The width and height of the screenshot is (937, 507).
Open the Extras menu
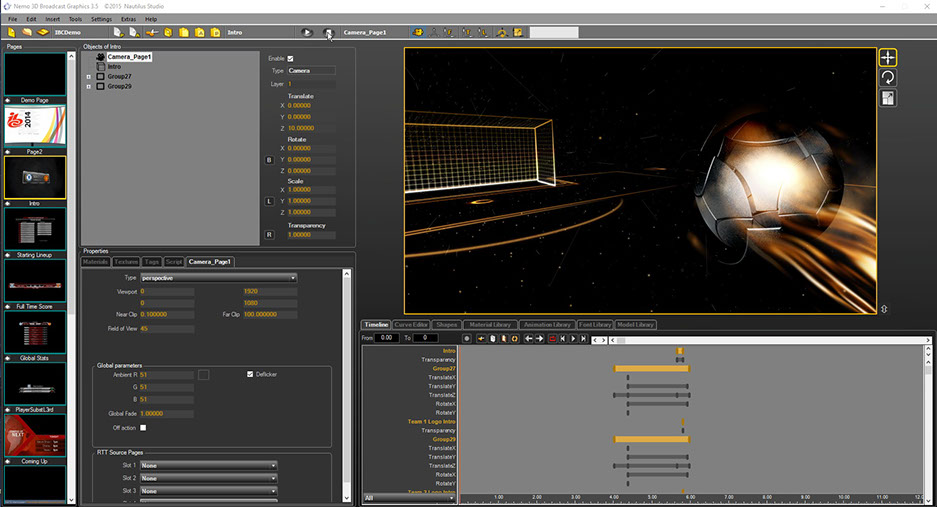tap(128, 19)
